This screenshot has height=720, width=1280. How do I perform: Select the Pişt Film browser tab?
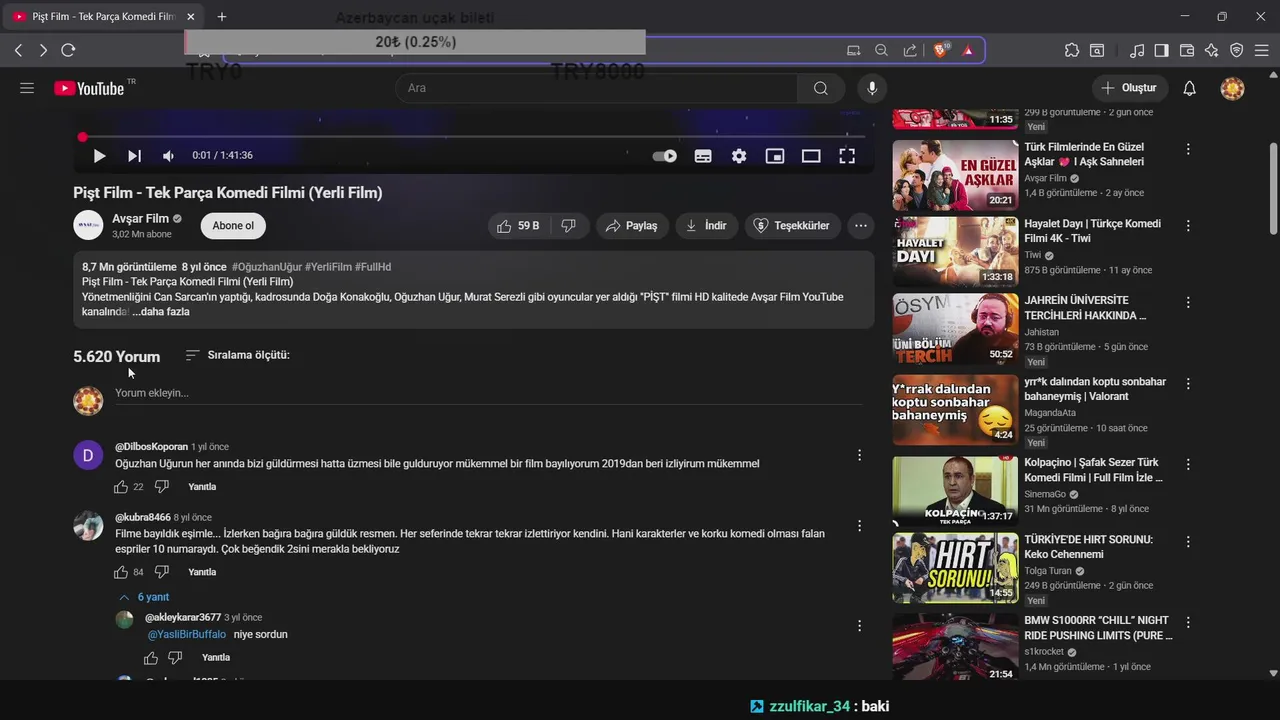[104, 17]
